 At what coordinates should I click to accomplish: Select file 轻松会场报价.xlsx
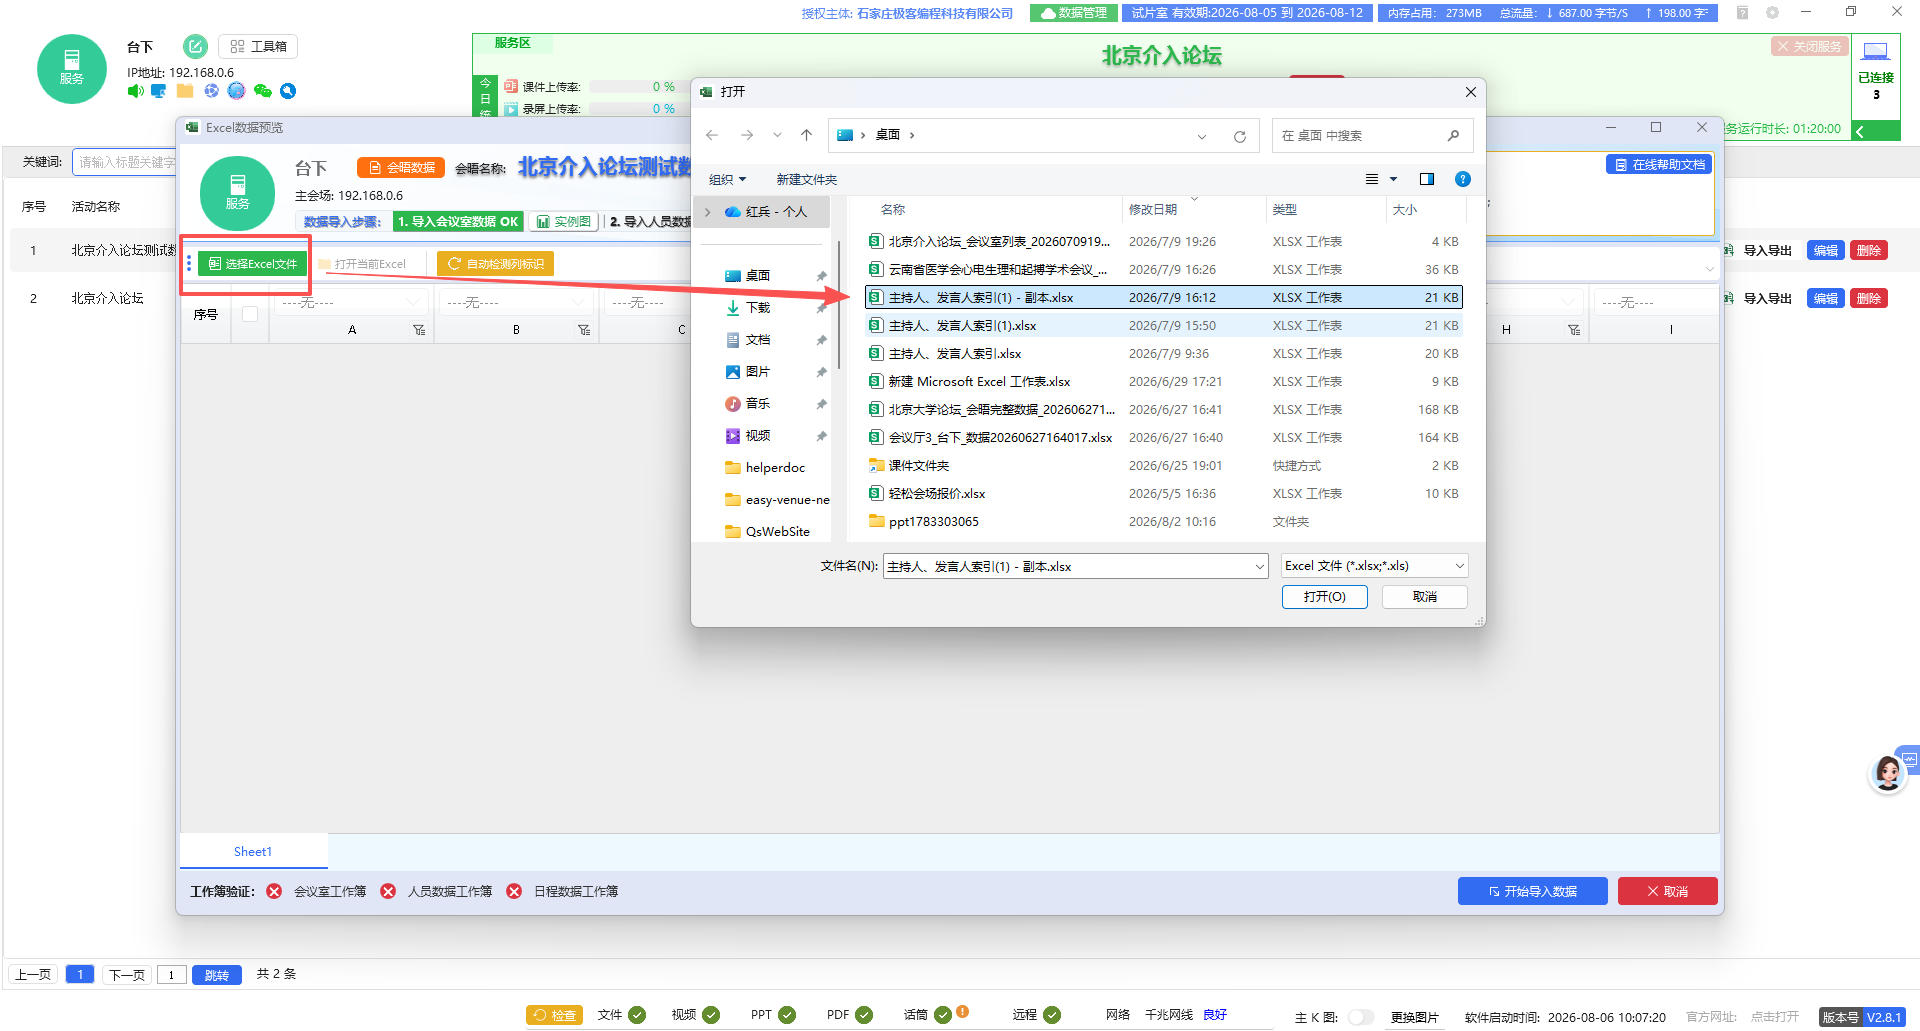tap(1163, 494)
